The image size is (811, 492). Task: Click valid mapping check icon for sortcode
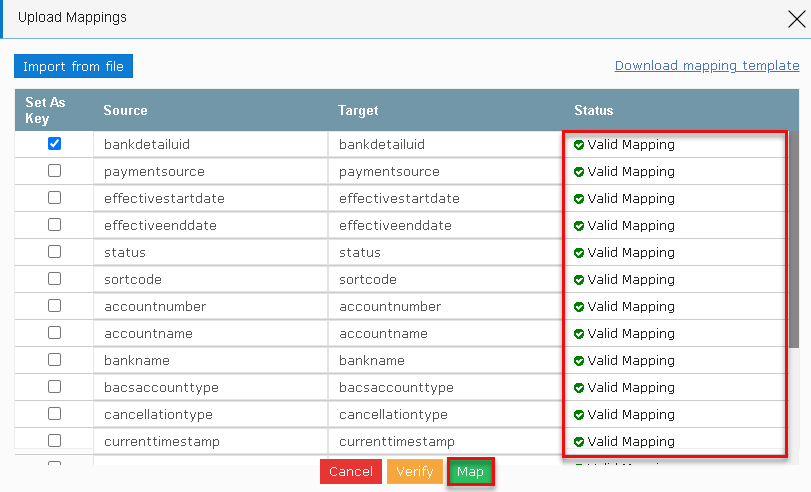579,280
